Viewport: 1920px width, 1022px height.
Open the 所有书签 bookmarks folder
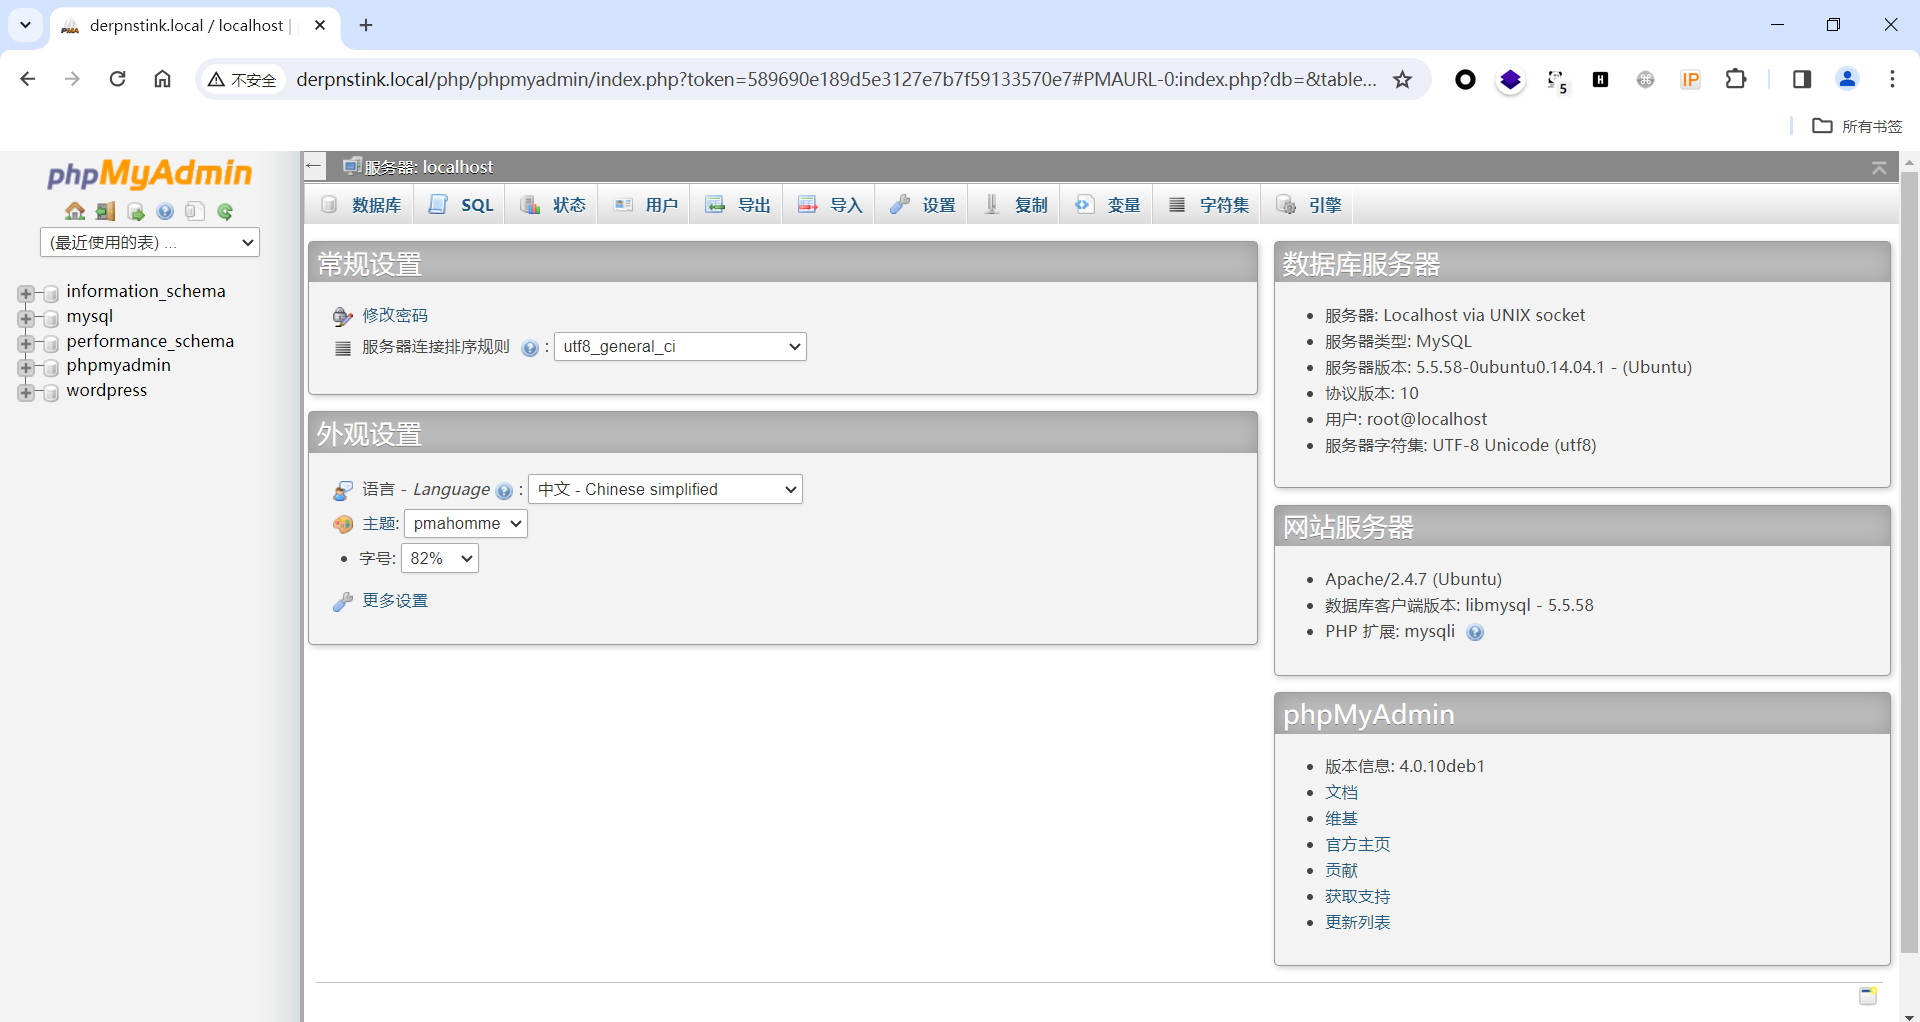(x=1857, y=126)
